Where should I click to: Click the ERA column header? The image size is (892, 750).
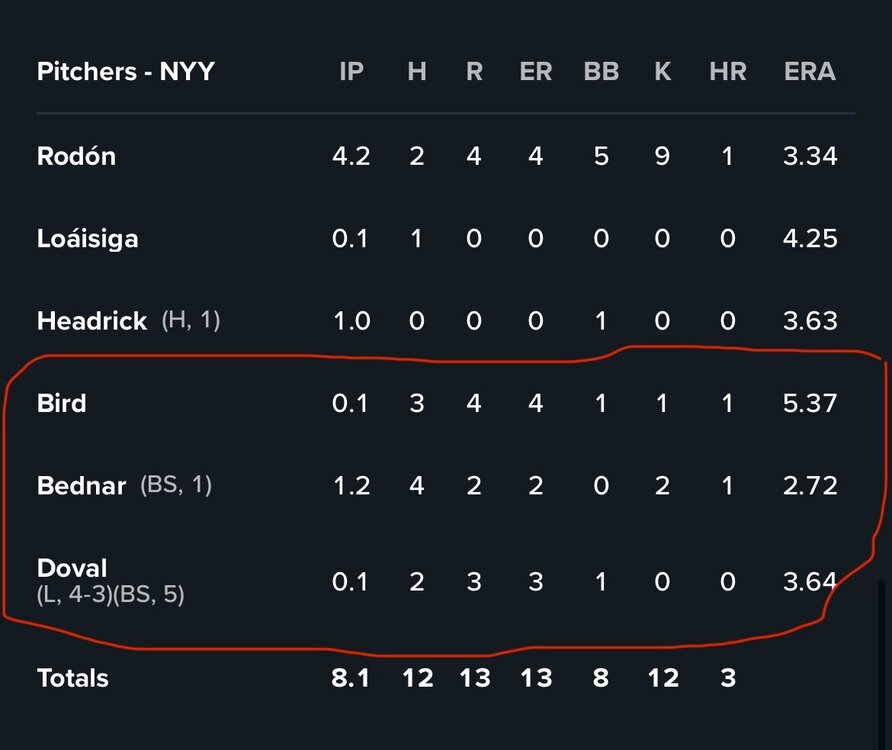(x=810, y=72)
